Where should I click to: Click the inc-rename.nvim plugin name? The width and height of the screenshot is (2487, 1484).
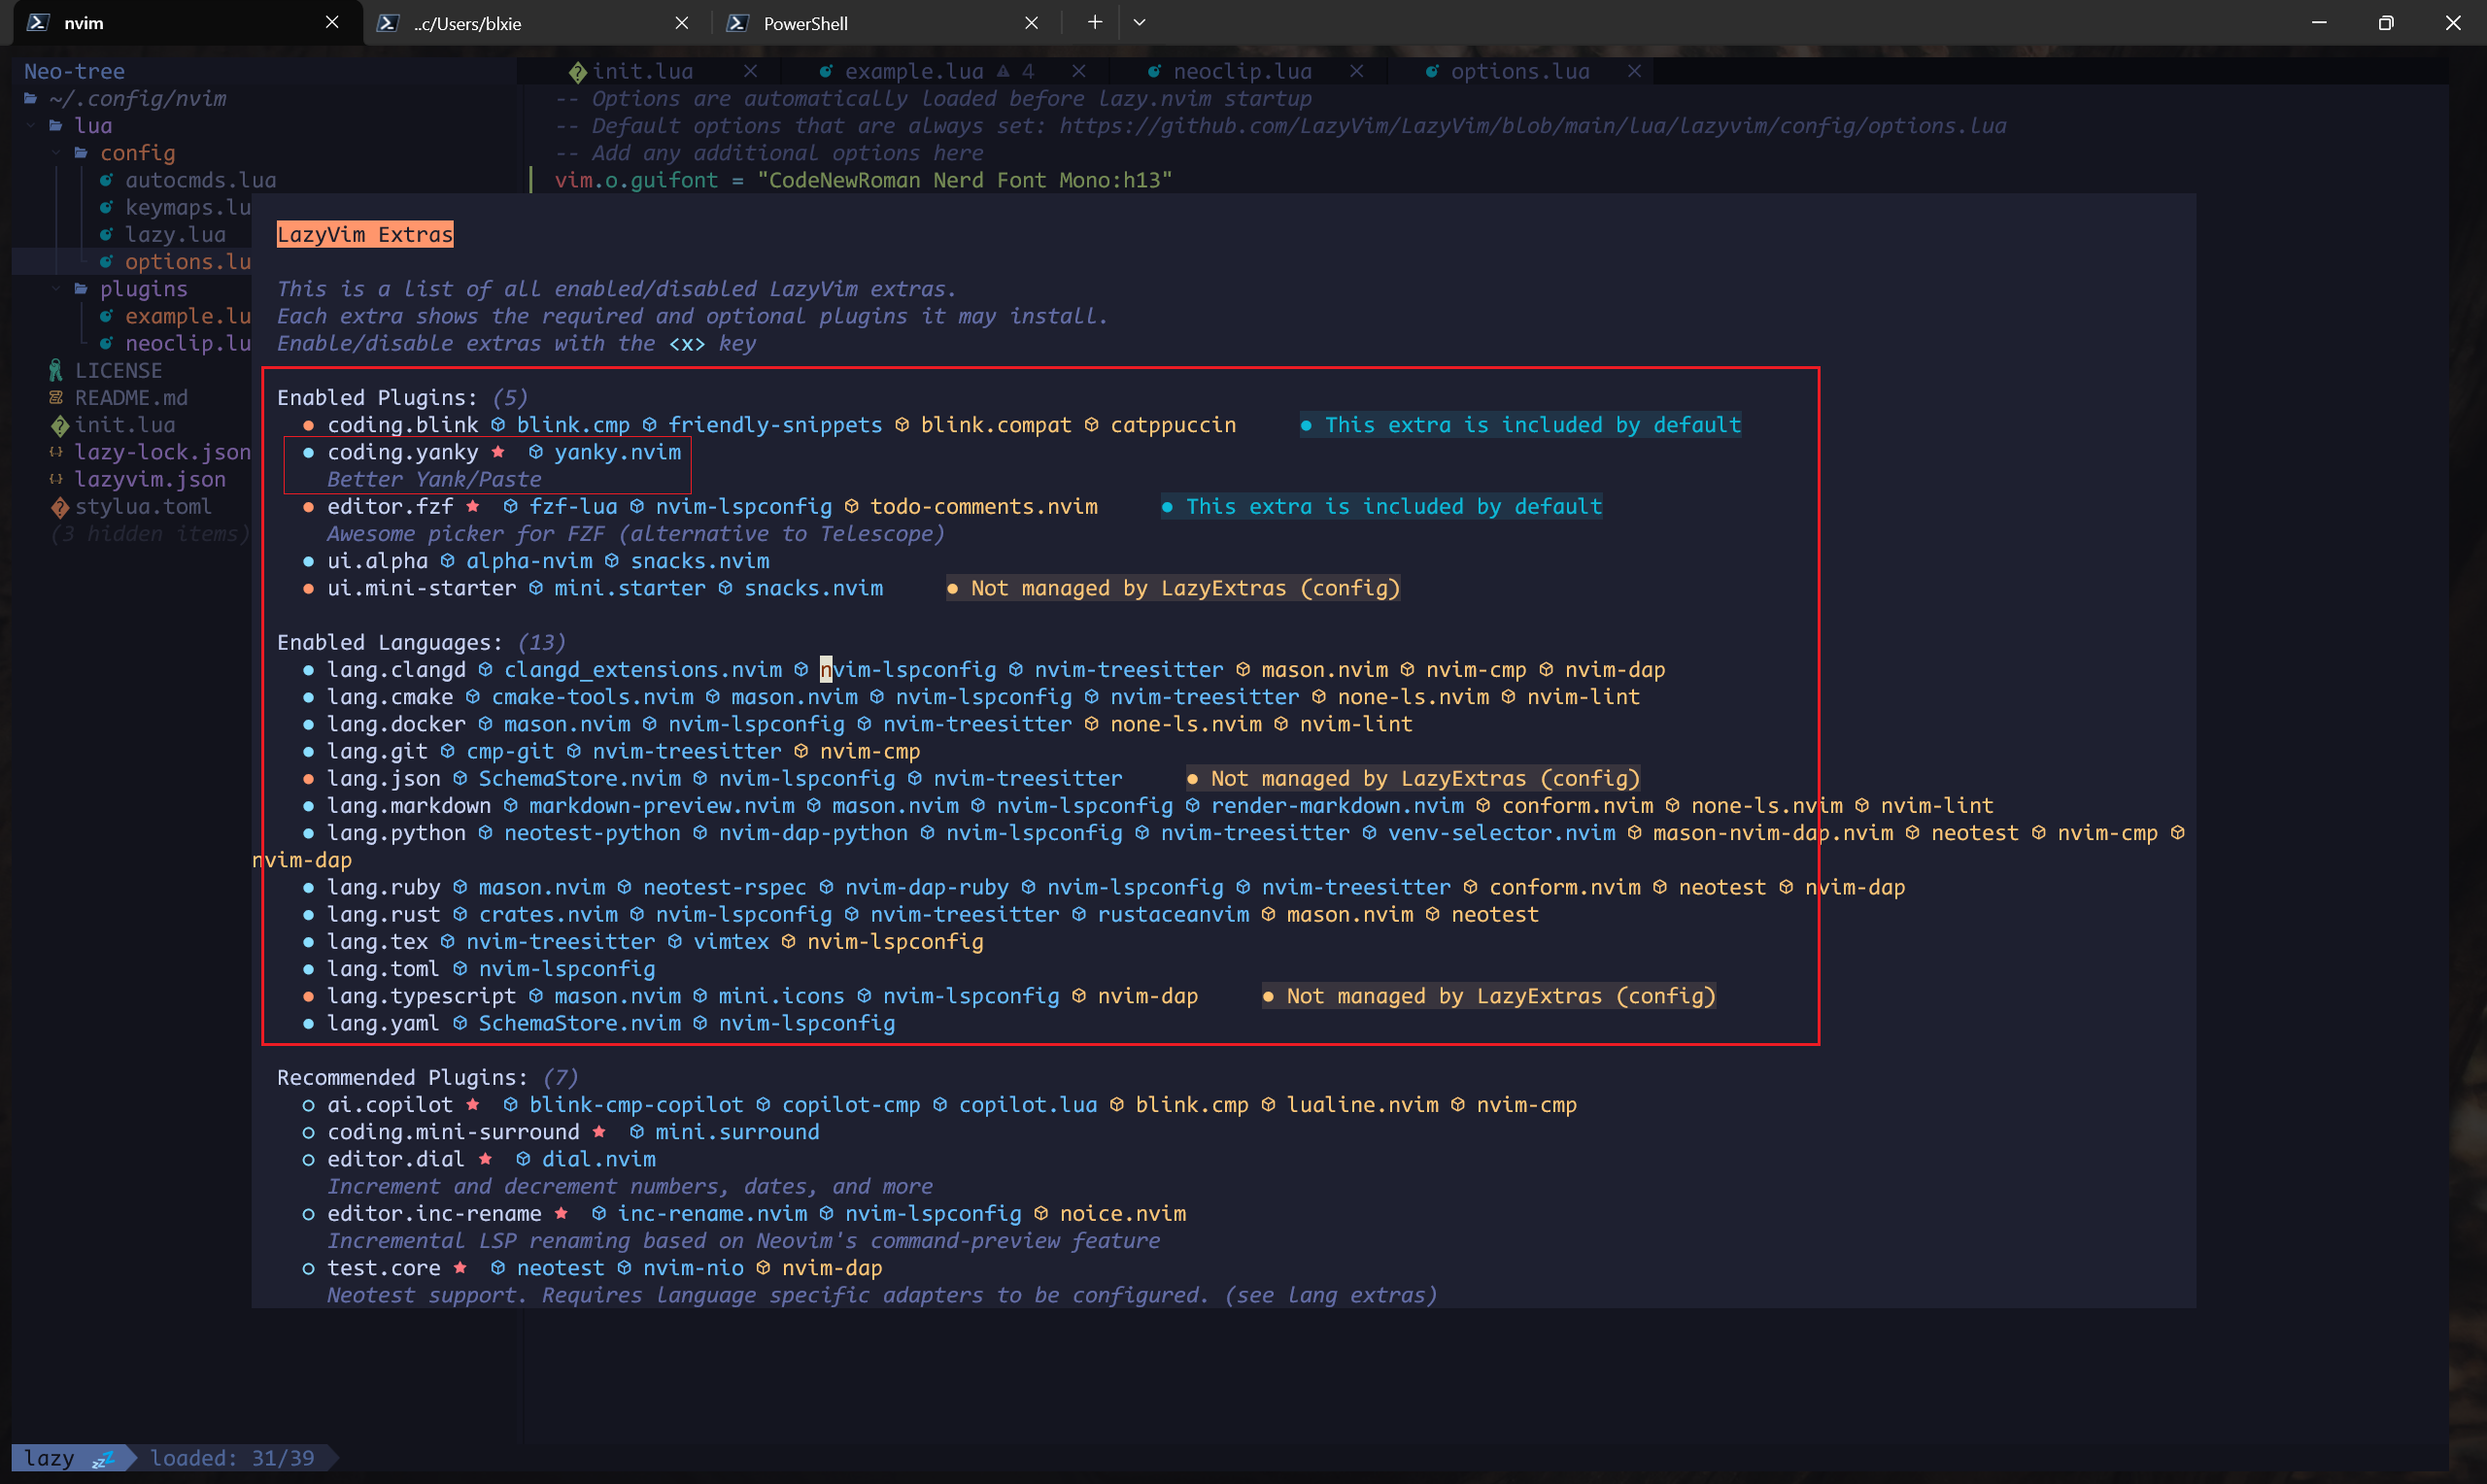712,1213
